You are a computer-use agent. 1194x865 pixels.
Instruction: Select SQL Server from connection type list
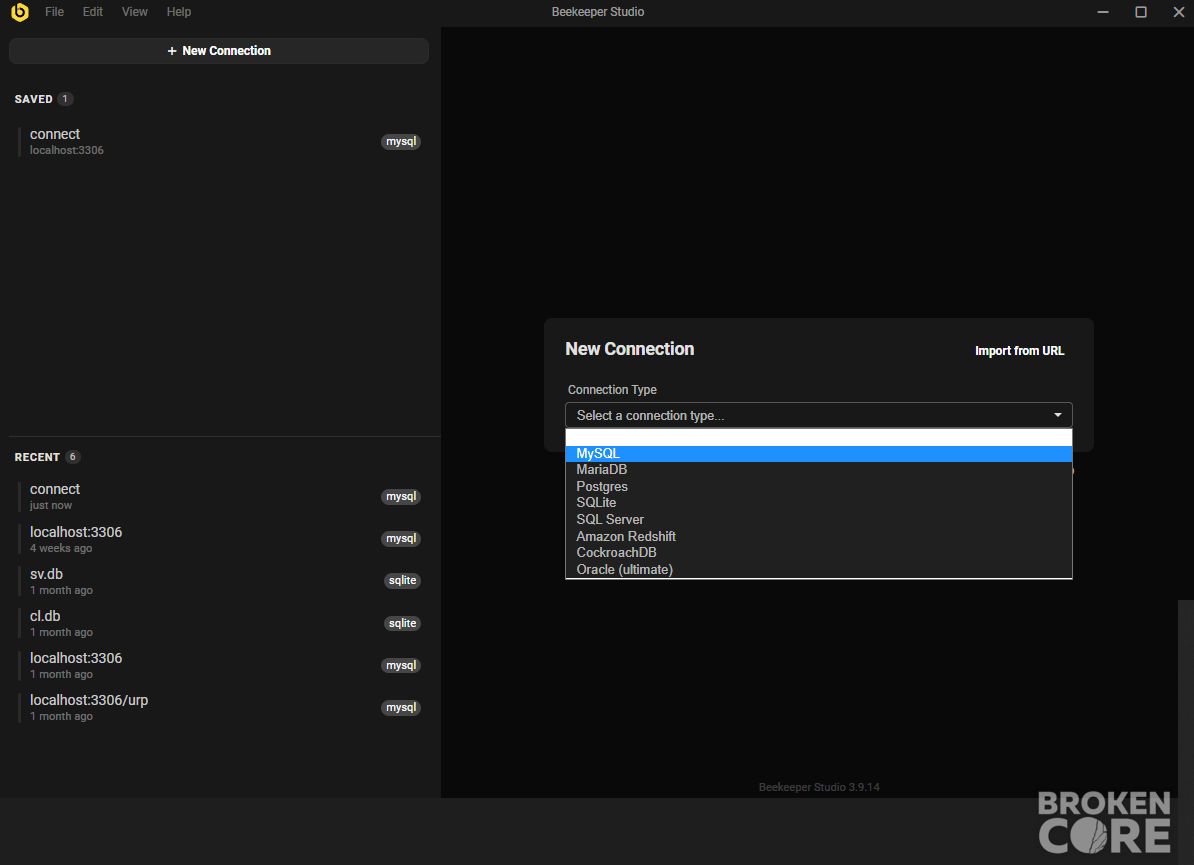(819, 519)
